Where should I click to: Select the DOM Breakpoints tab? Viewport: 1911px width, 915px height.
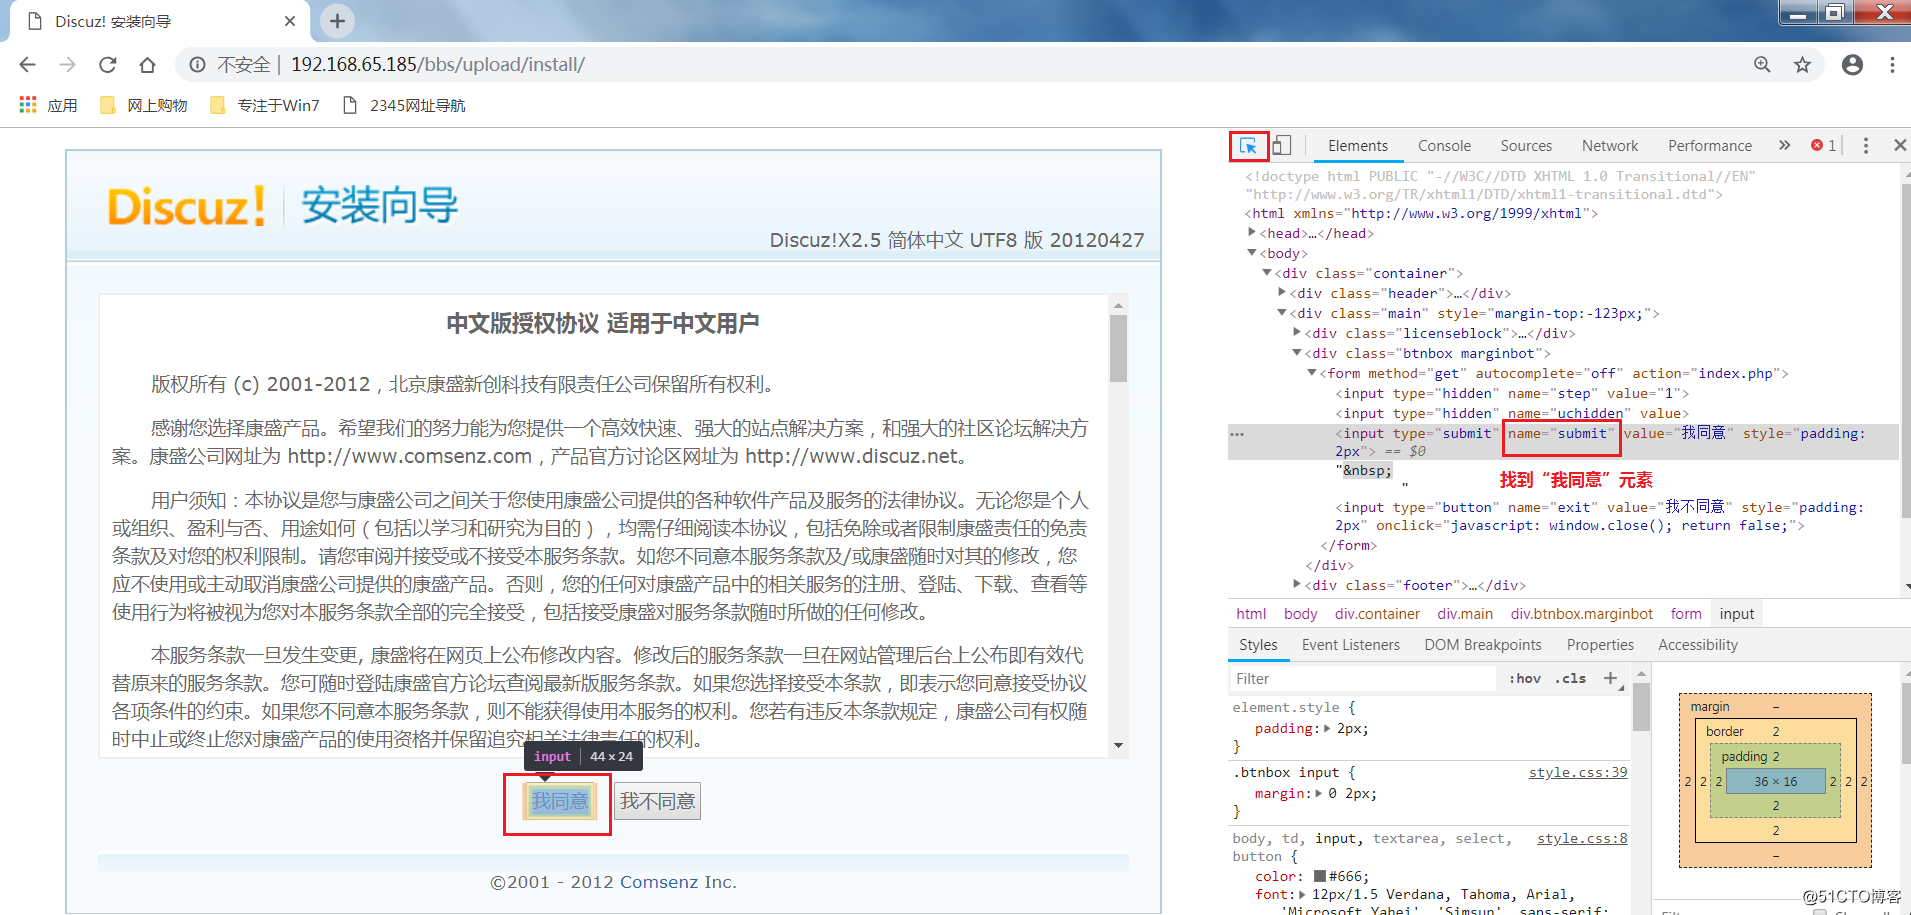tap(1482, 645)
